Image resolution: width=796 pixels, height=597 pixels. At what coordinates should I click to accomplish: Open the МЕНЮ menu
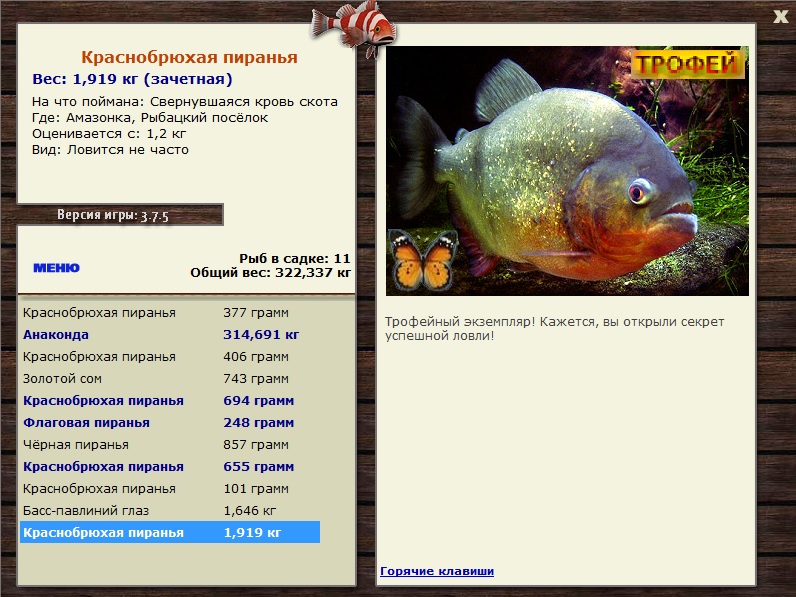tap(56, 268)
